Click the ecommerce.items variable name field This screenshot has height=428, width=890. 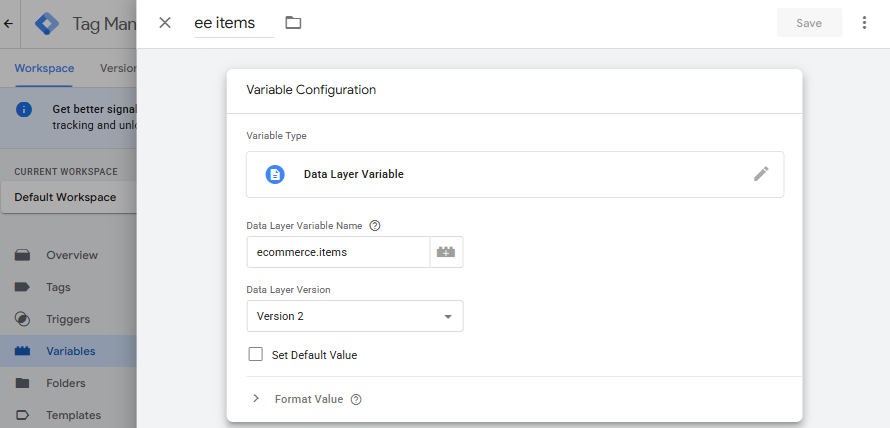pos(338,252)
